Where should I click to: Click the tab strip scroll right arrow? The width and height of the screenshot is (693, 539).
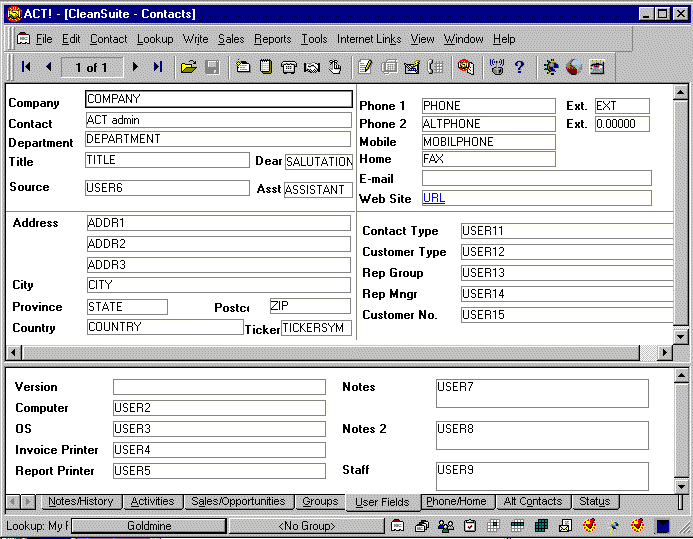(x=28, y=501)
